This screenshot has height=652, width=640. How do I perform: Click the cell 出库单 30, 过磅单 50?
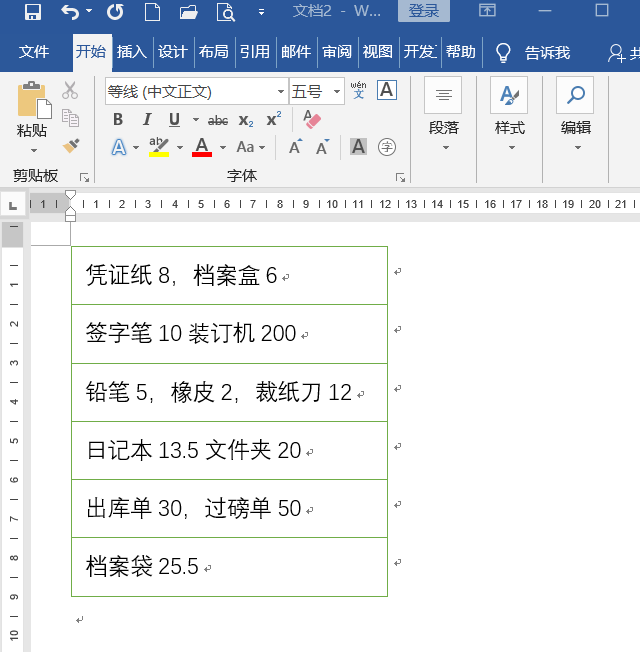[229, 509]
